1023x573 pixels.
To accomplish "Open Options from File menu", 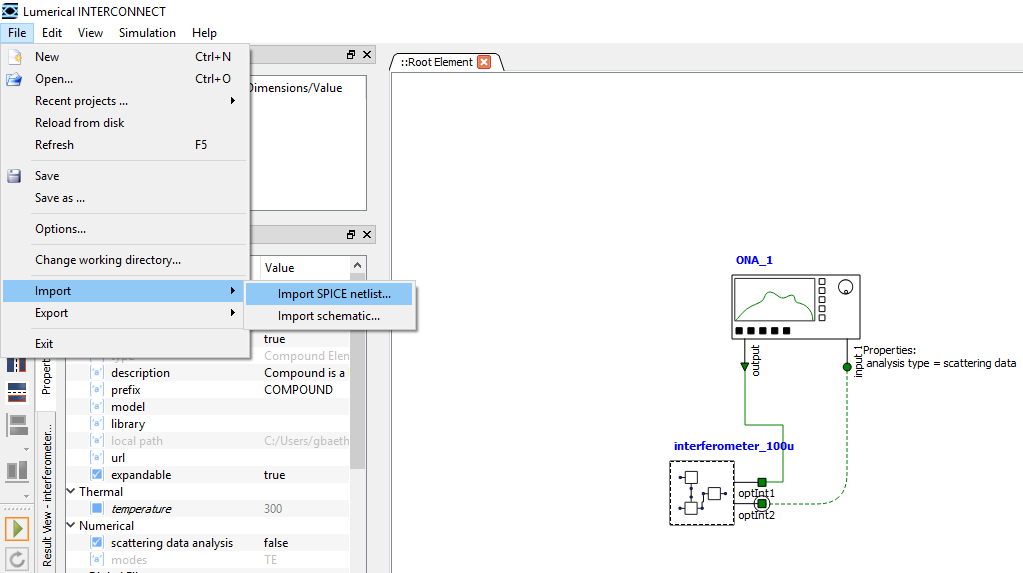I will tap(125, 229).
